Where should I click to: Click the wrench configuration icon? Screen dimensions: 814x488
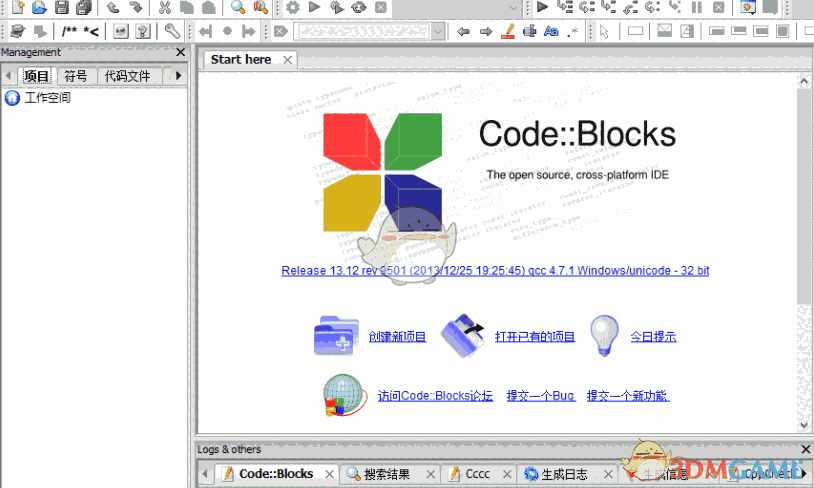tap(172, 32)
